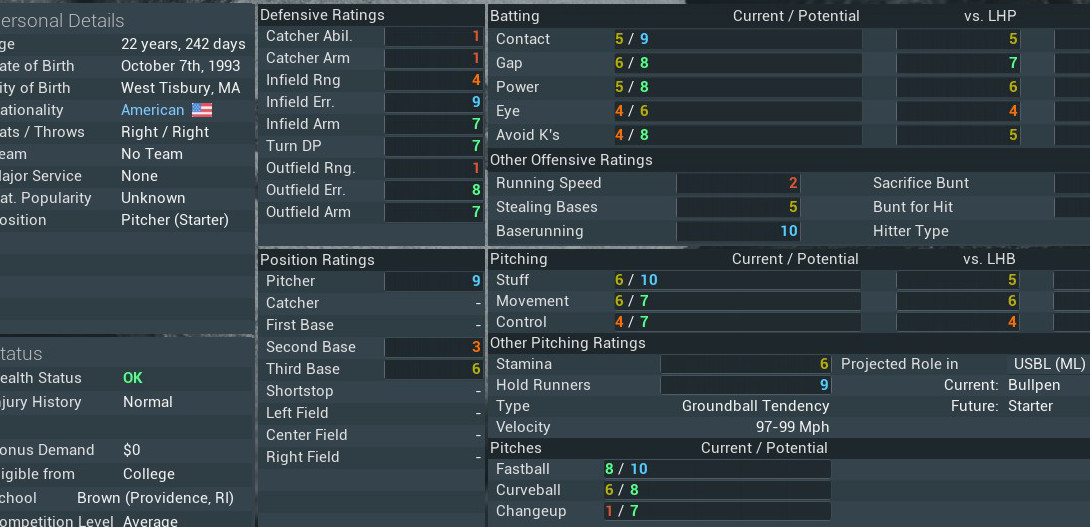Click the Hold Runners rating bar
Viewport: 1092px width, 527px height.
(x=745, y=385)
